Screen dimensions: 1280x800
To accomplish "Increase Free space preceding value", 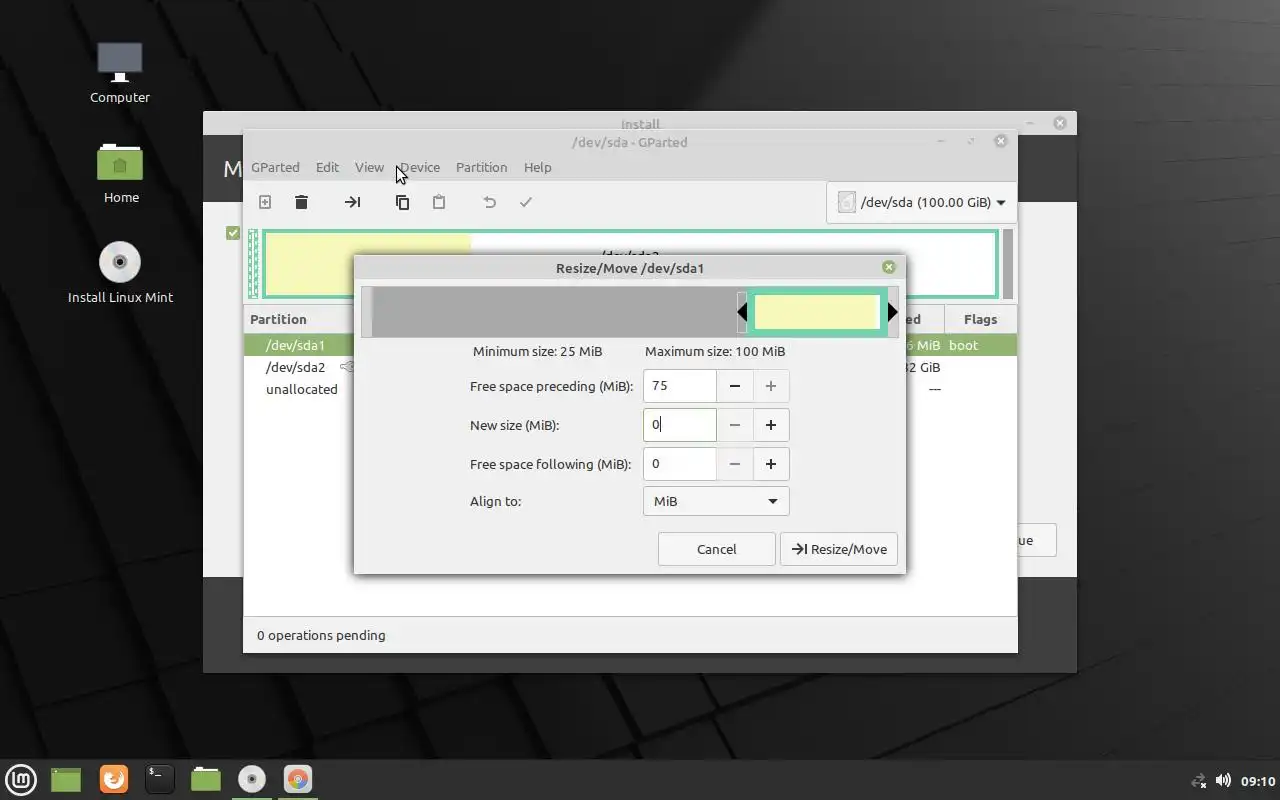I will click(771, 386).
